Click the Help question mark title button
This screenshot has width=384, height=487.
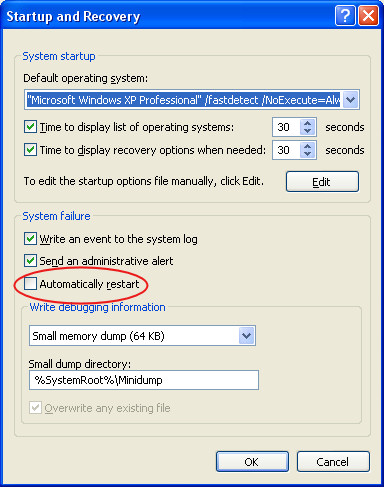[x=345, y=15]
